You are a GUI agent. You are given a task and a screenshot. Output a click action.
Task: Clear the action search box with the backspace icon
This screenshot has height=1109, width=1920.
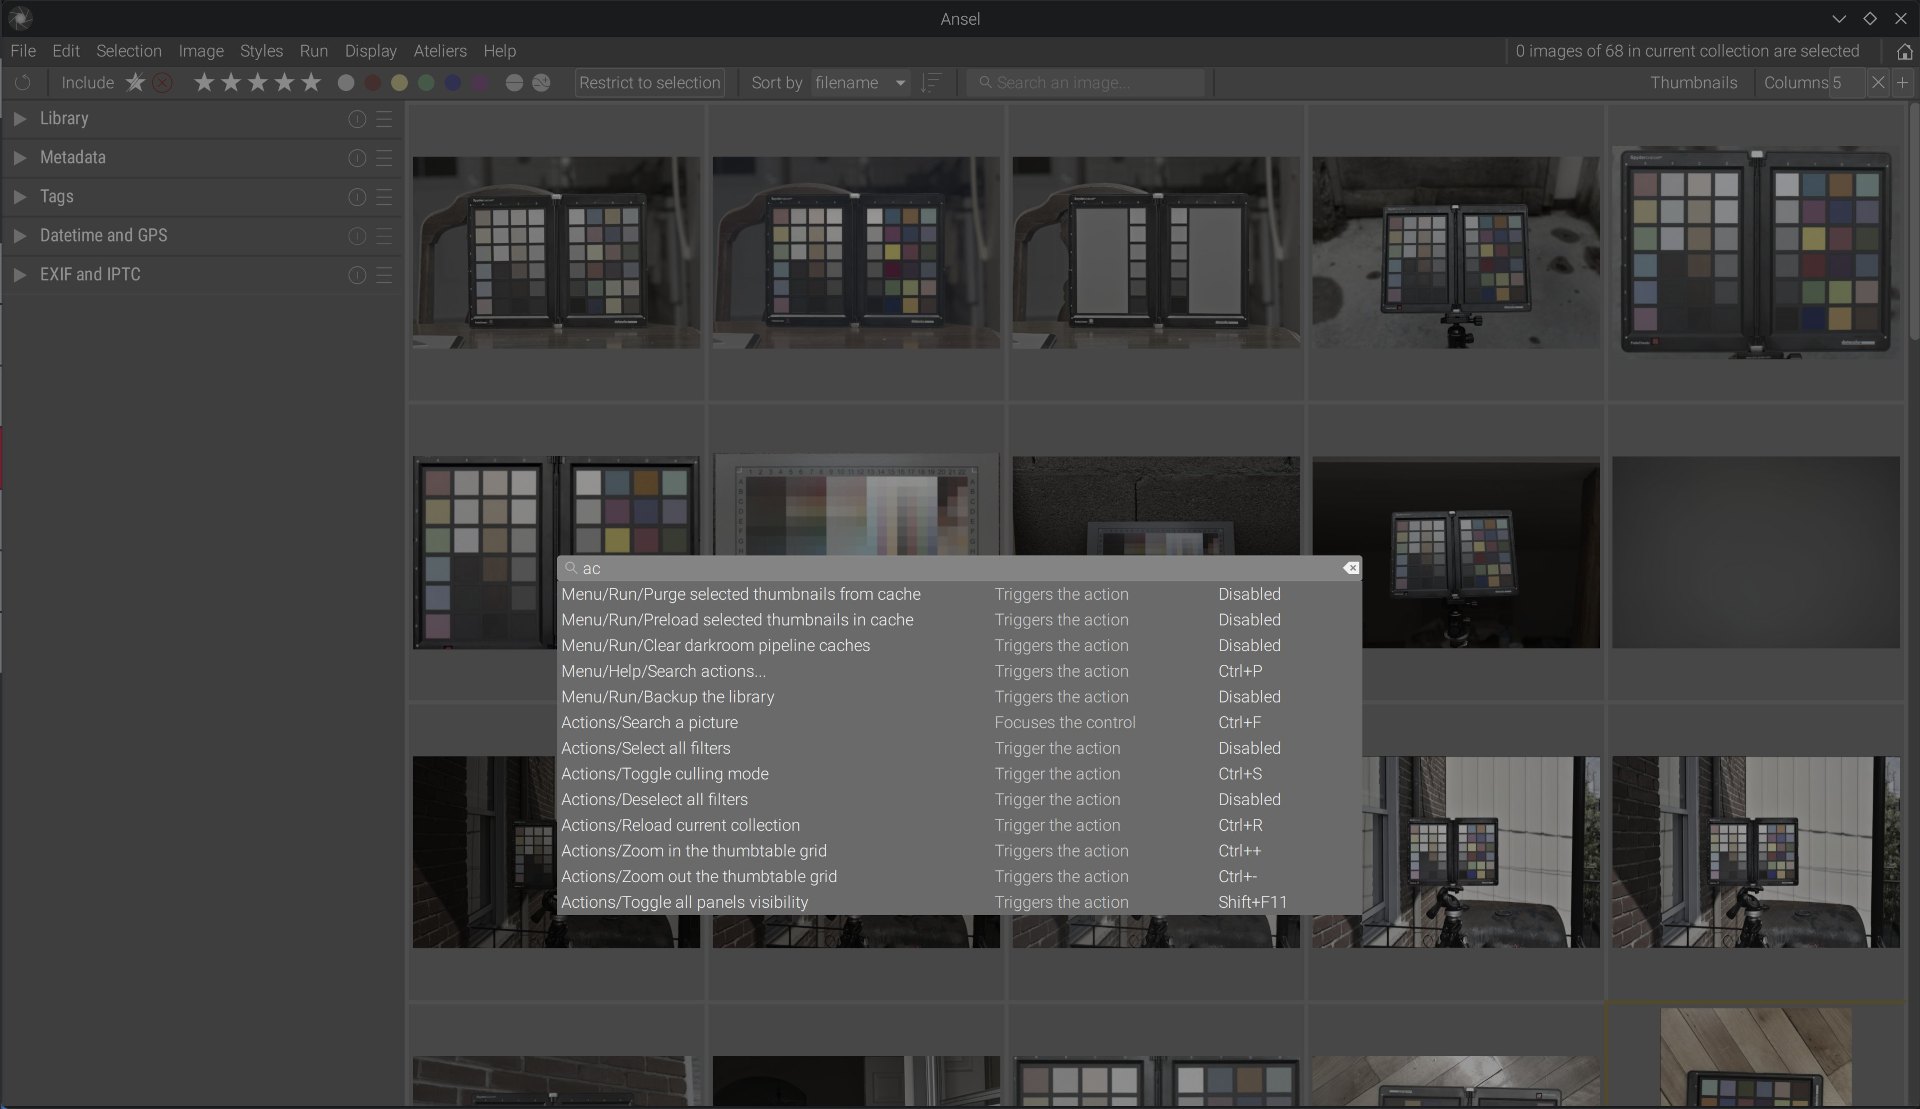coord(1351,568)
